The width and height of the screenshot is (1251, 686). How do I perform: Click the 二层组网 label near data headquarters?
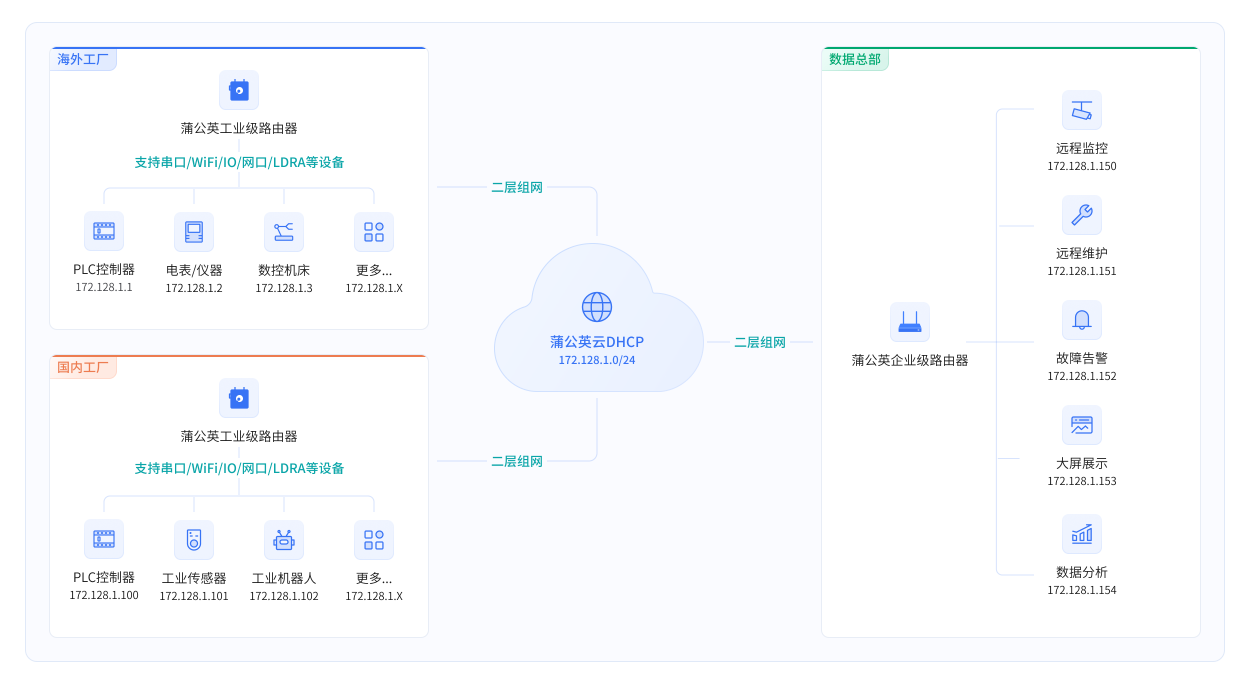tap(760, 342)
